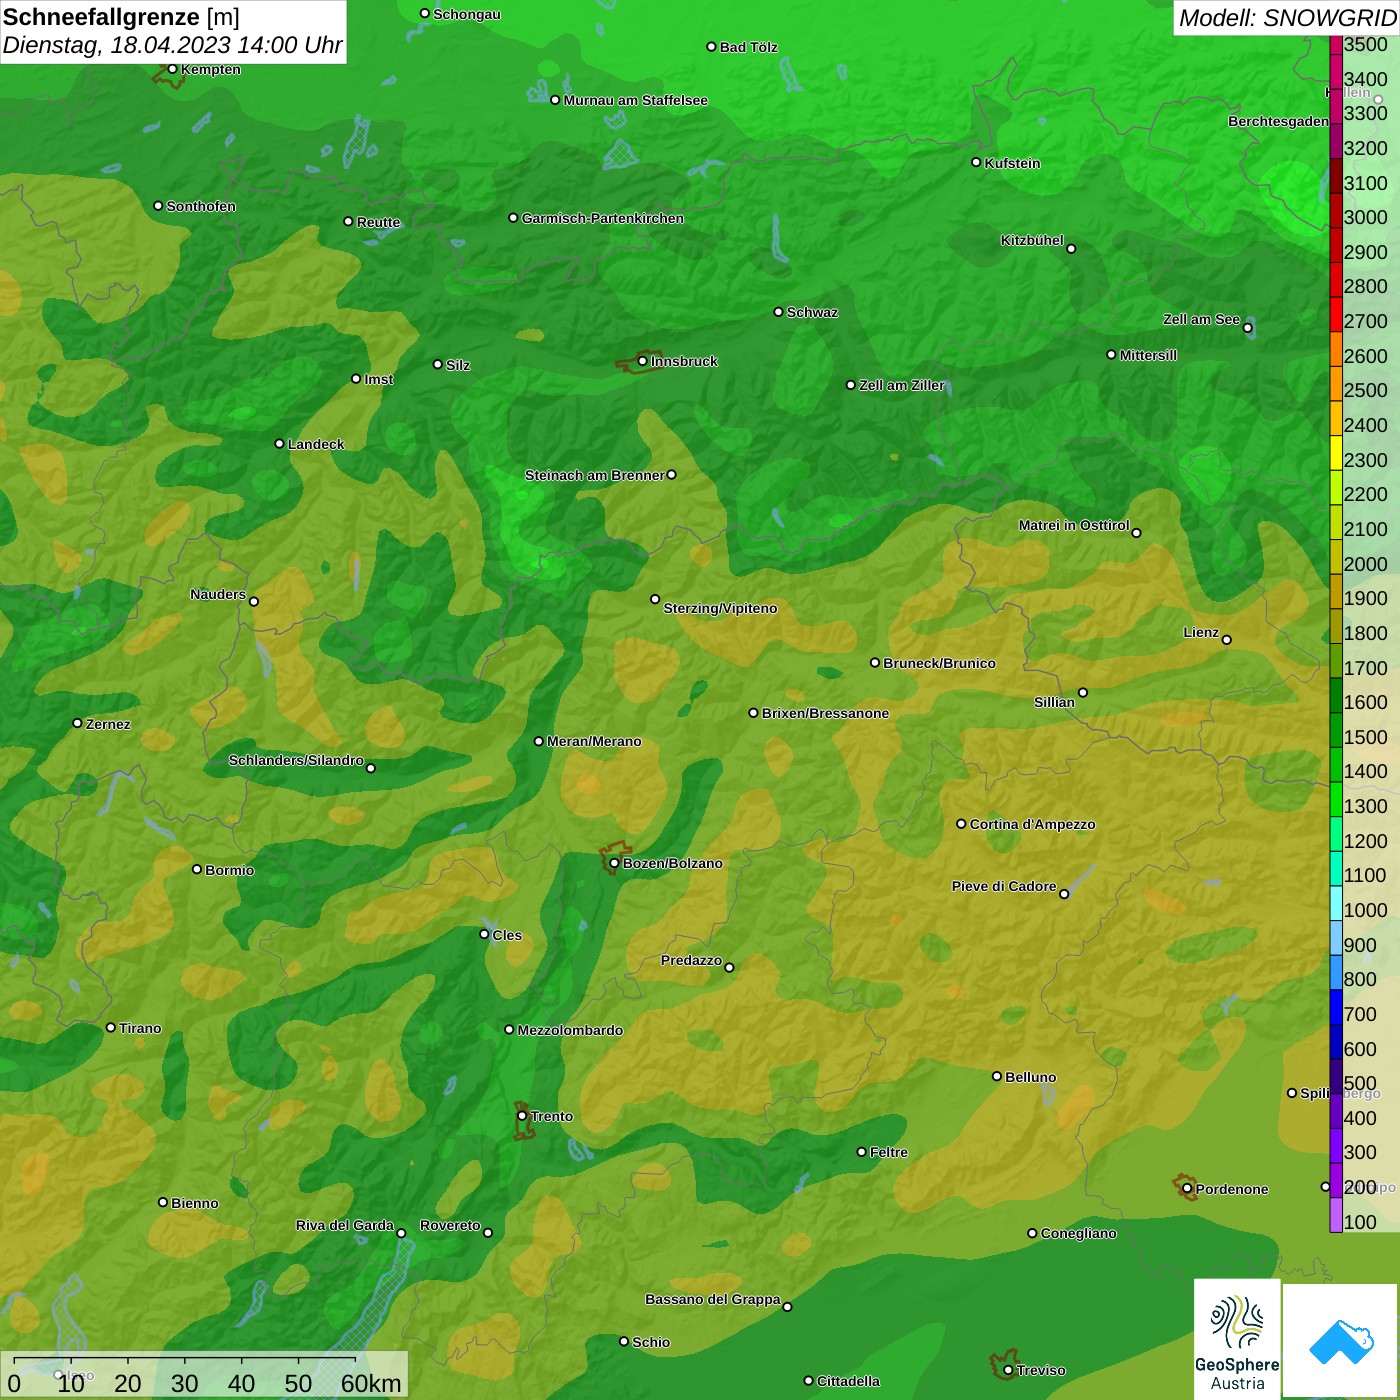Select the orange 2500 legend swatch
The height and width of the screenshot is (1400, 1400).
point(1336,383)
